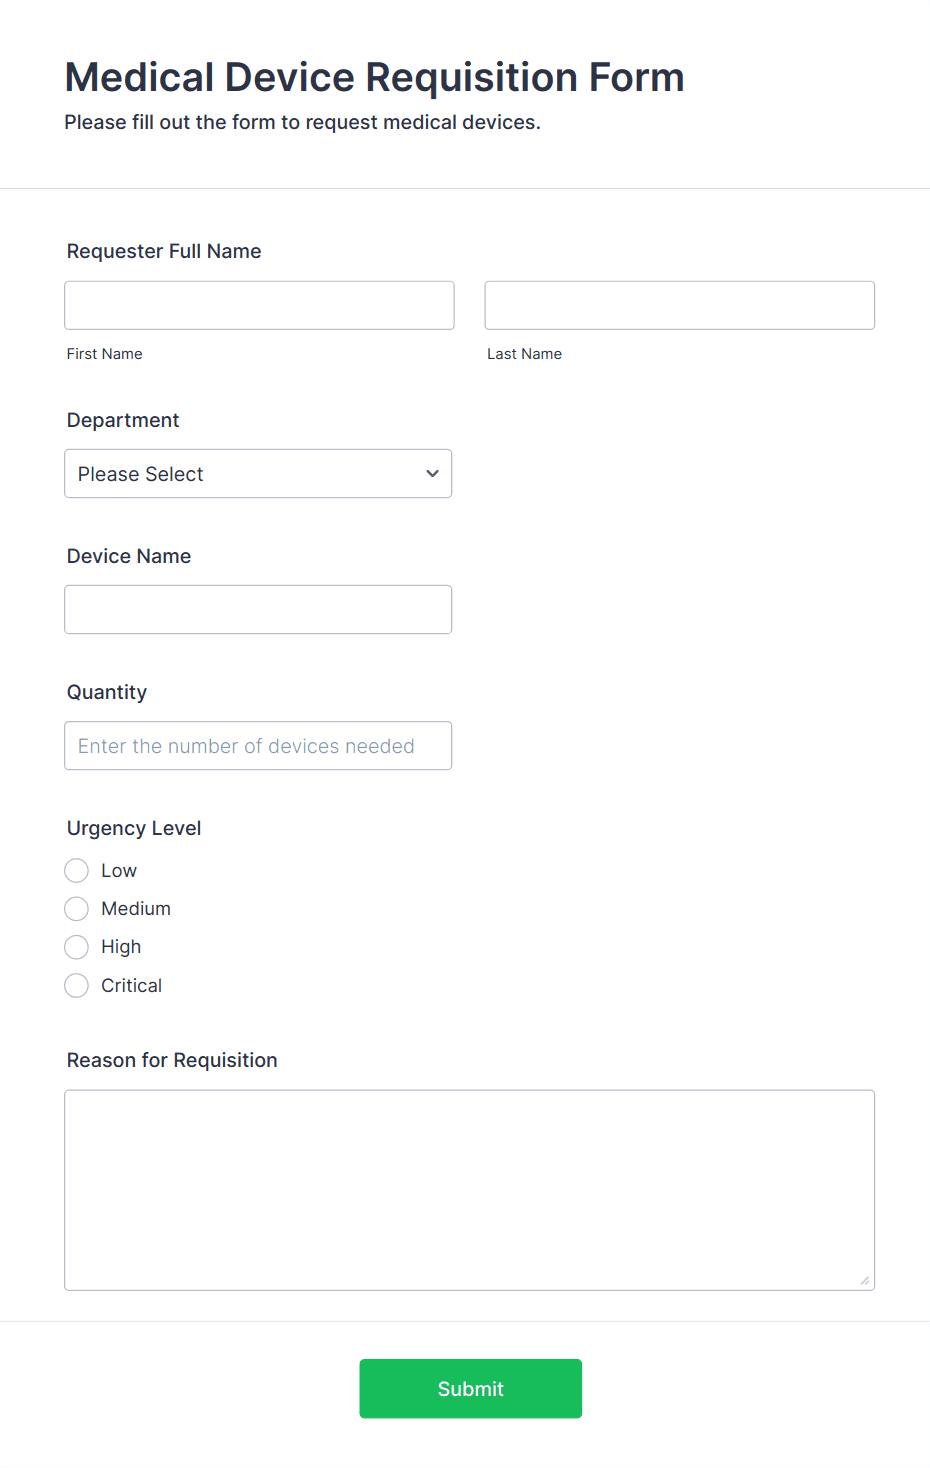The image size is (930, 1468).
Task: Click the Submit button
Action: 470,1388
